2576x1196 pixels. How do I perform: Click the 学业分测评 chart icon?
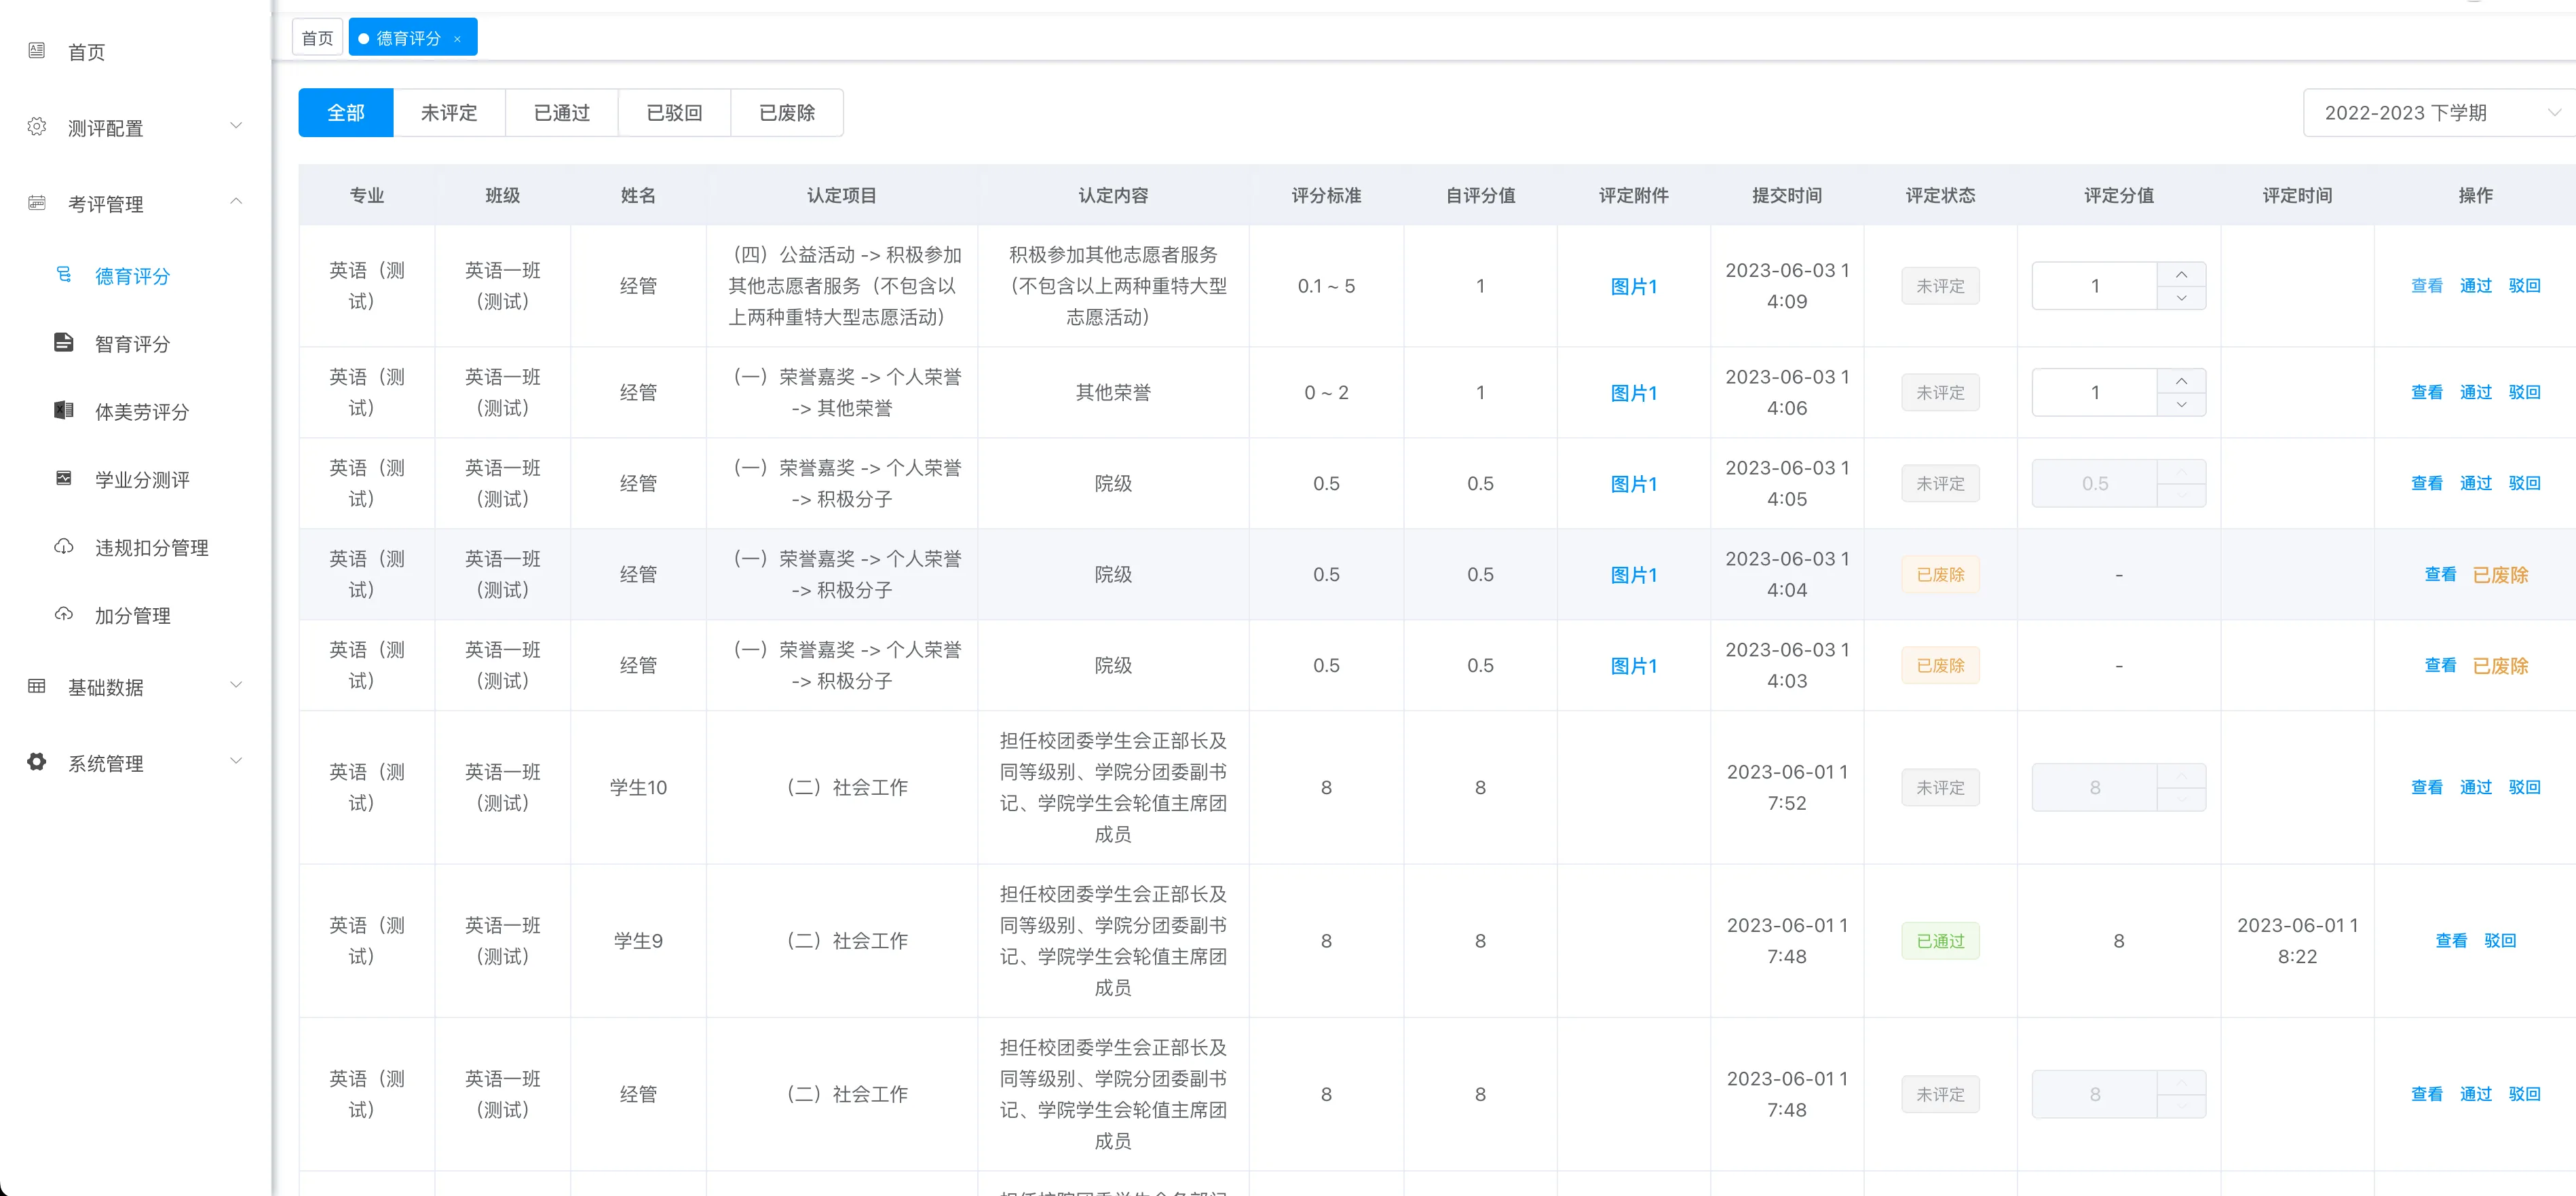click(x=64, y=478)
